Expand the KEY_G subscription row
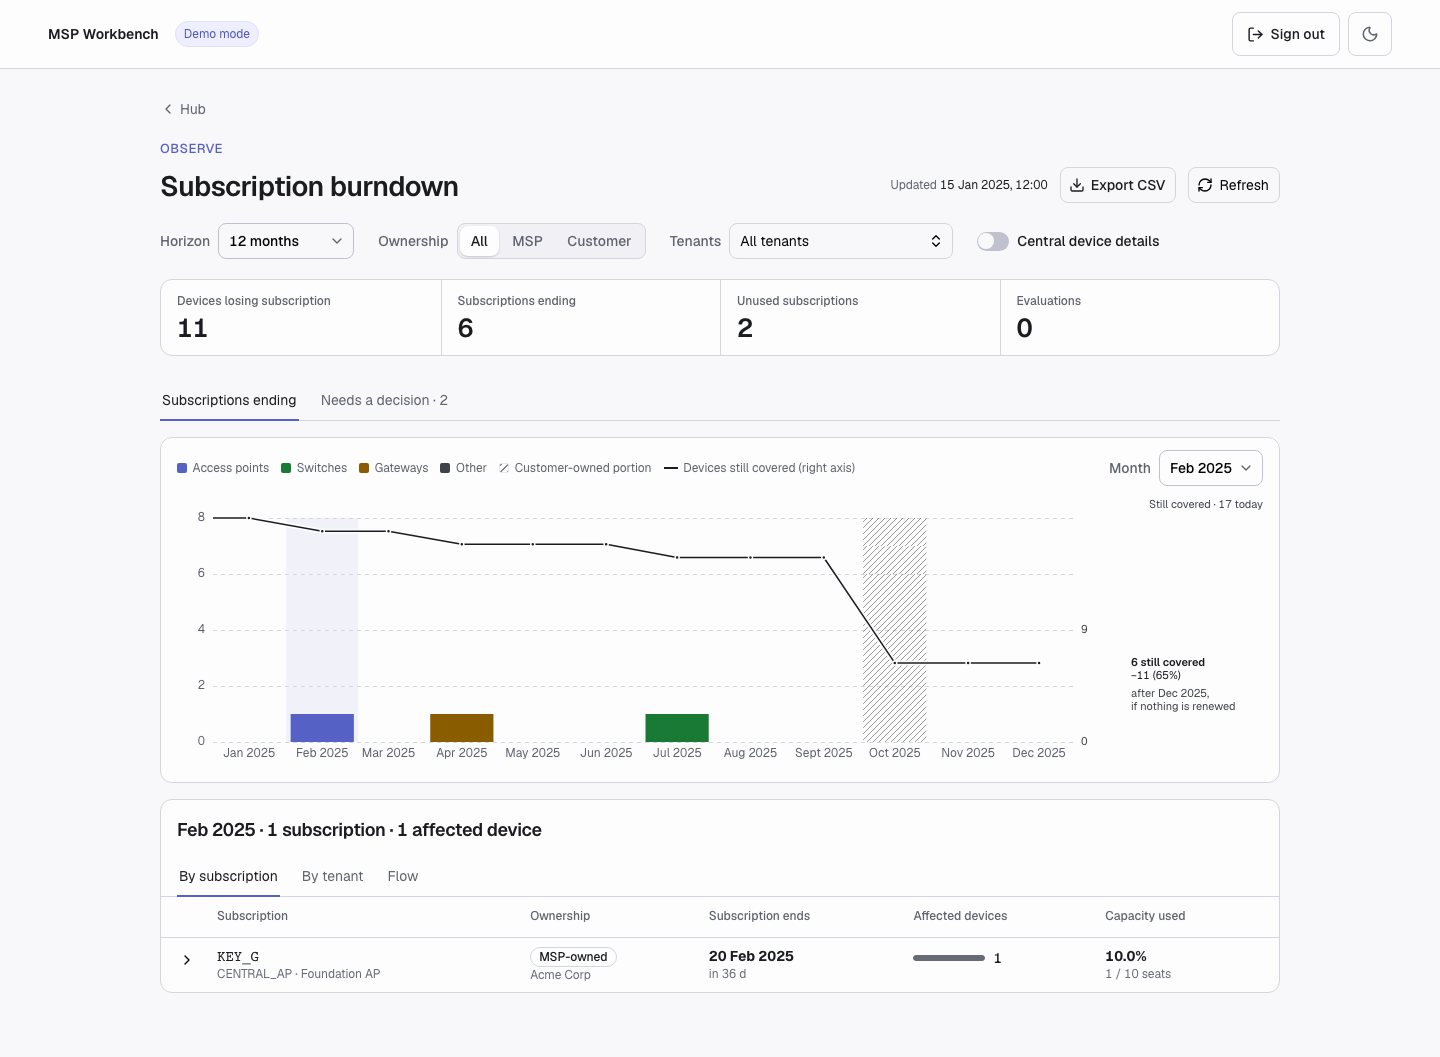Viewport: 1440px width, 1057px height. click(x=187, y=960)
